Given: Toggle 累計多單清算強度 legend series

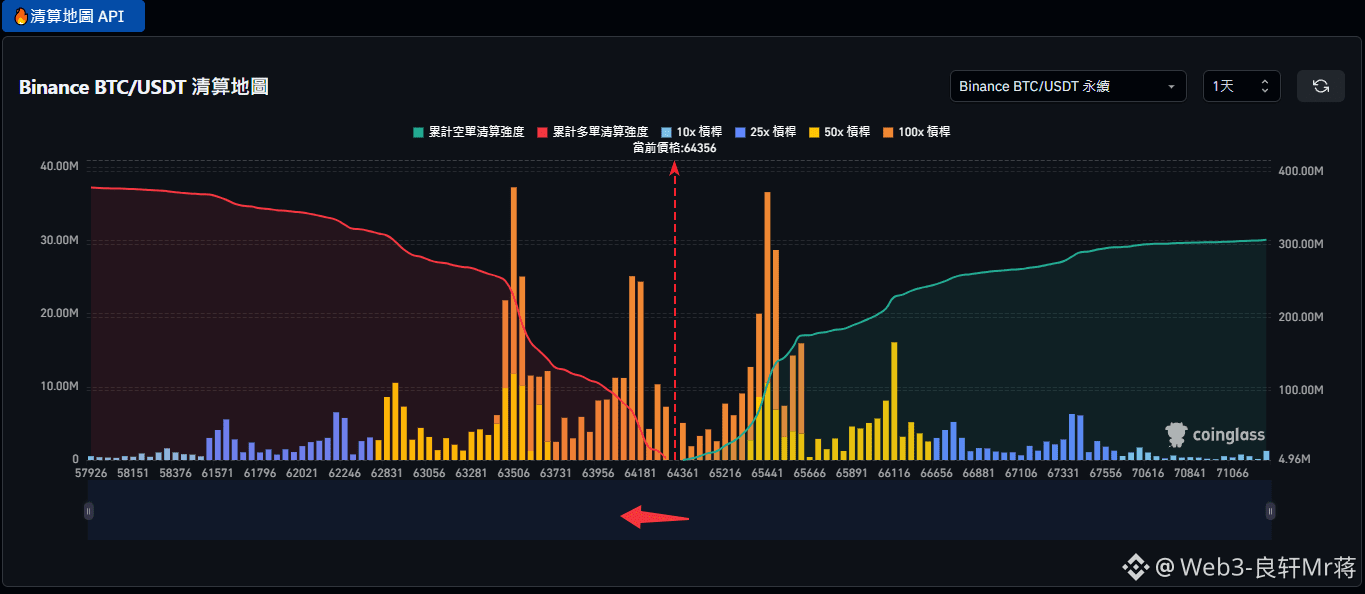Looking at the screenshot, I should point(593,132).
